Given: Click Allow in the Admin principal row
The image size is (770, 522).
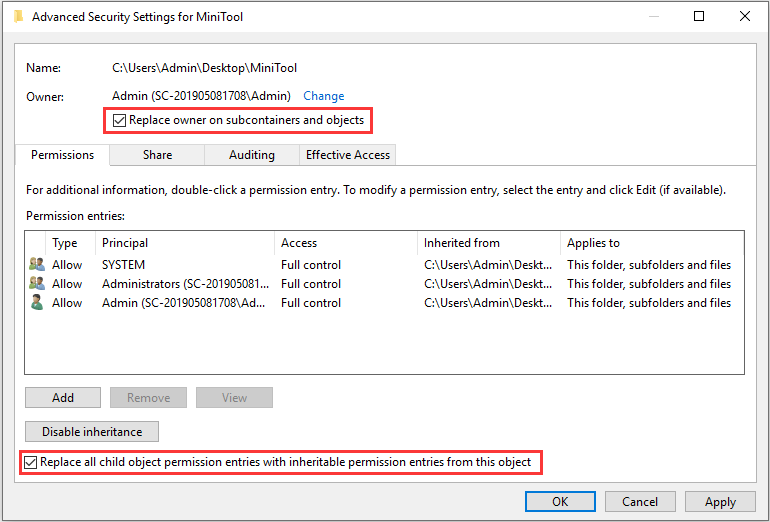Looking at the screenshot, I should pos(67,302).
